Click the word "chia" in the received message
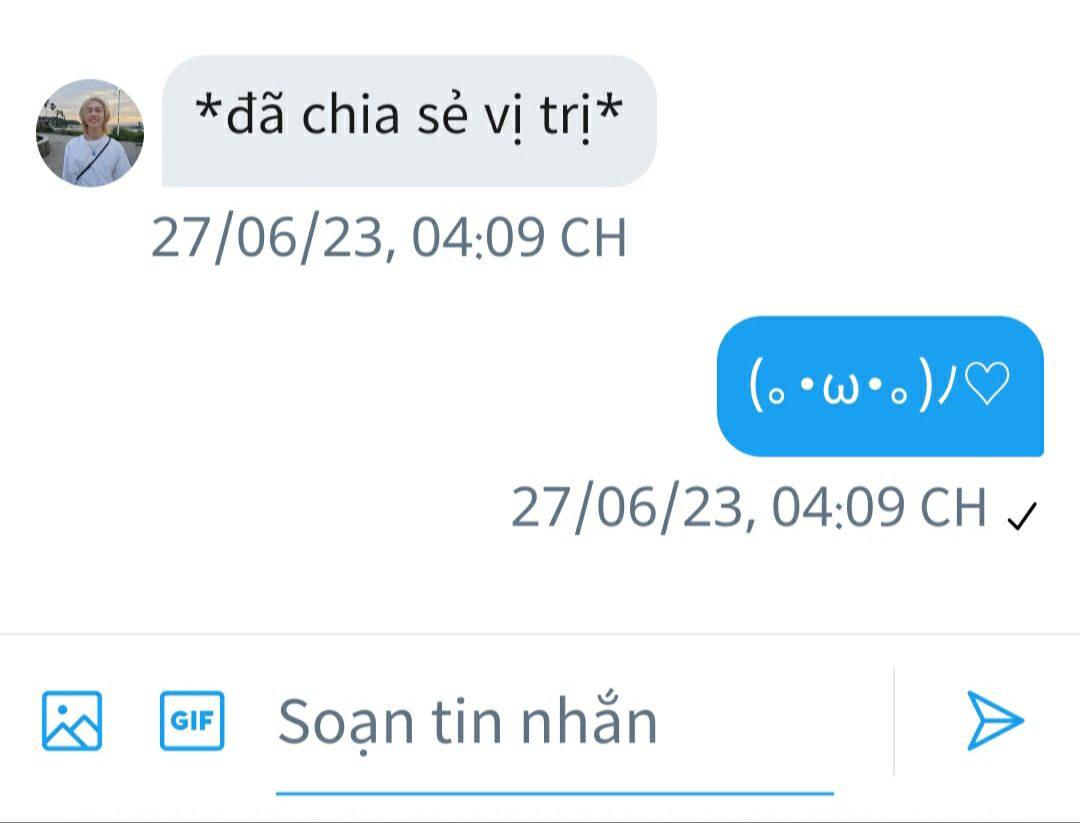 (x=351, y=114)
